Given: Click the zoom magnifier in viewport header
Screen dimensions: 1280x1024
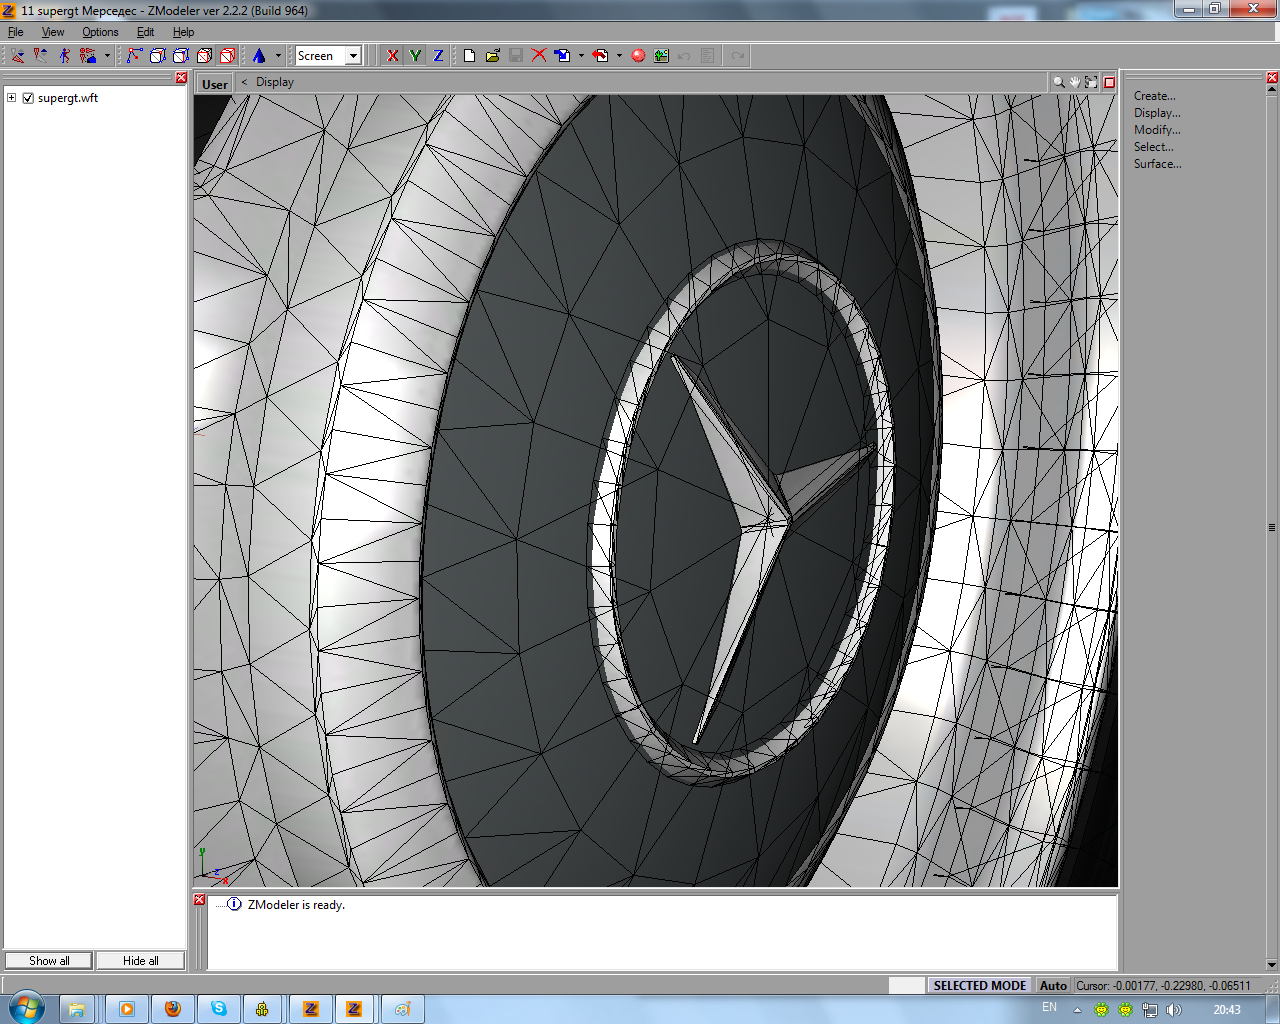Looking at the screenshot, I should (1058, 82).
